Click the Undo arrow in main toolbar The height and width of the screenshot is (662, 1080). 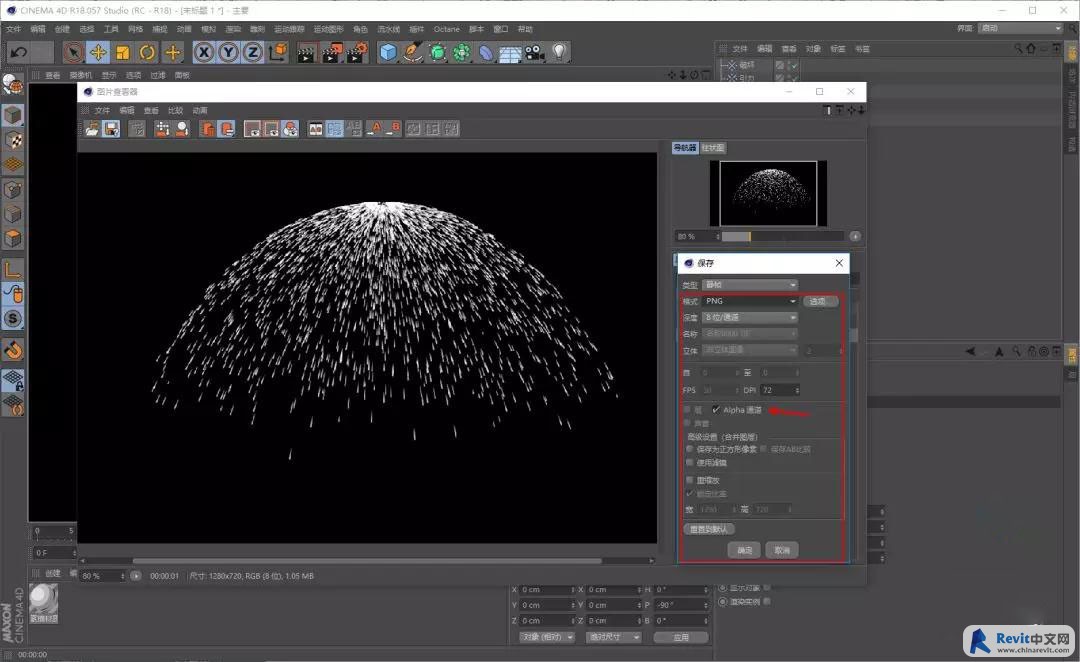(19, 52)
